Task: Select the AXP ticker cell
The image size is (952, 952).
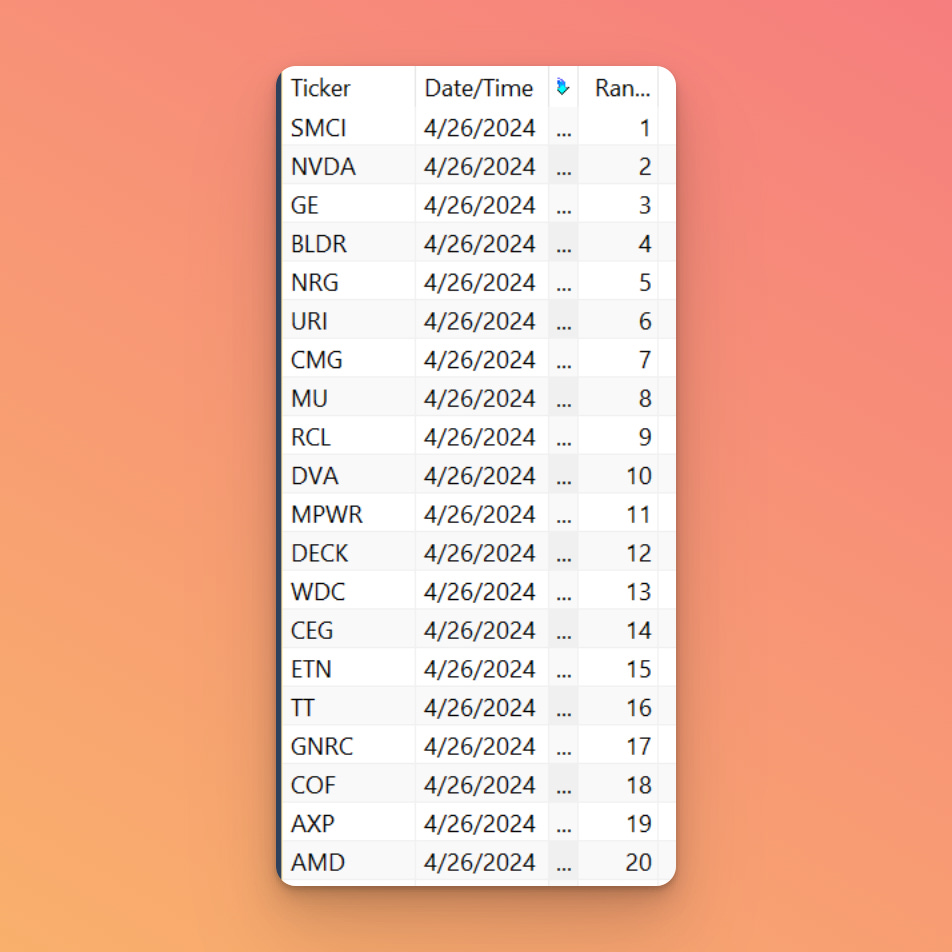Action: (348, 823)
